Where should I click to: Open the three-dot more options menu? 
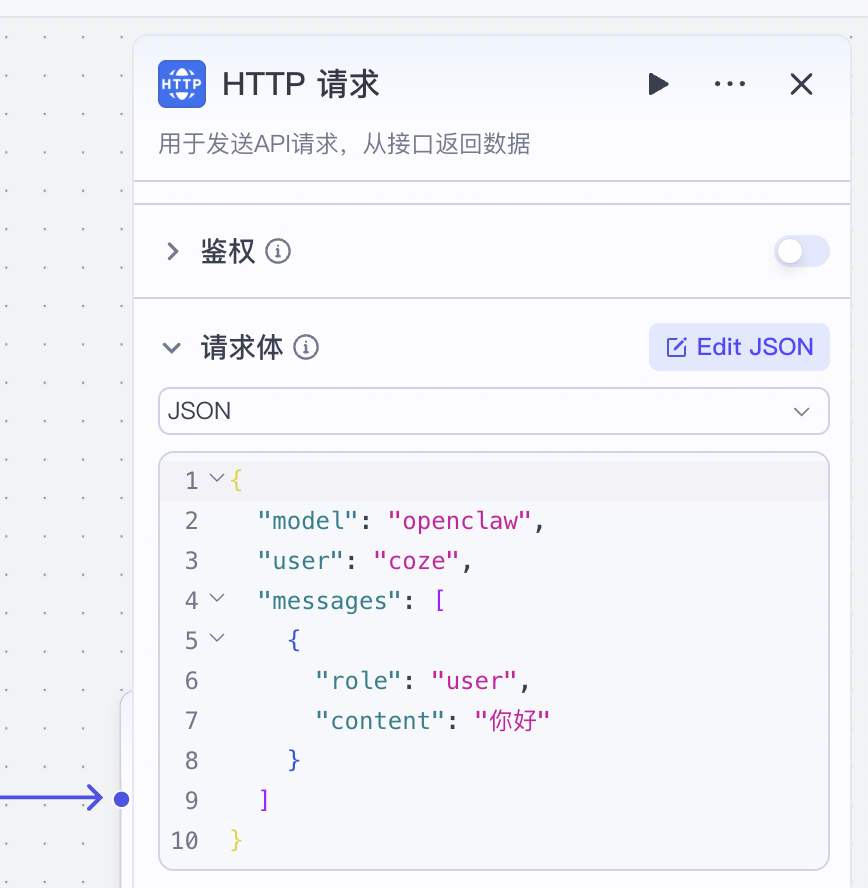730,84
